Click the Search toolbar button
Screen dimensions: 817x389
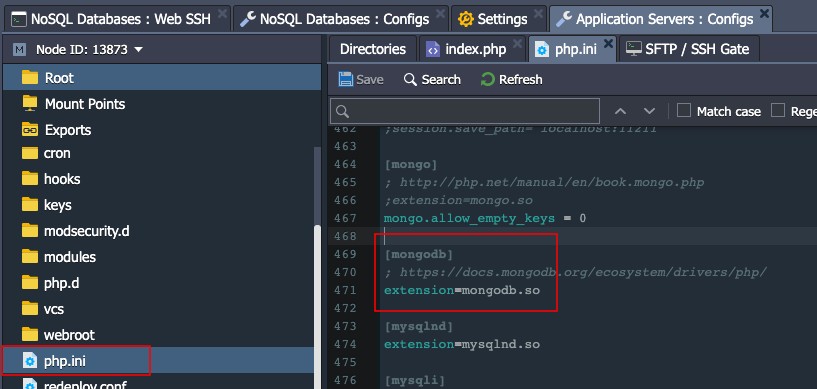point(432,79)
